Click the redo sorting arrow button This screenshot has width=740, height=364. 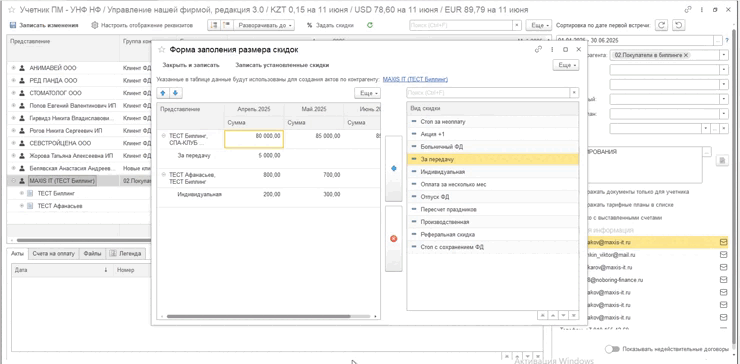[x=662, y=25]
